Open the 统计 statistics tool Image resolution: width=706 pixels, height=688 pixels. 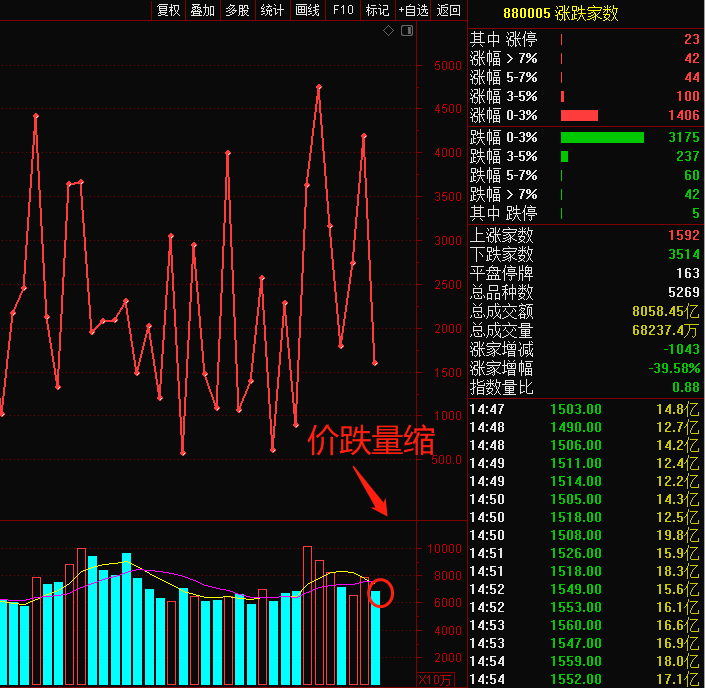272,10
